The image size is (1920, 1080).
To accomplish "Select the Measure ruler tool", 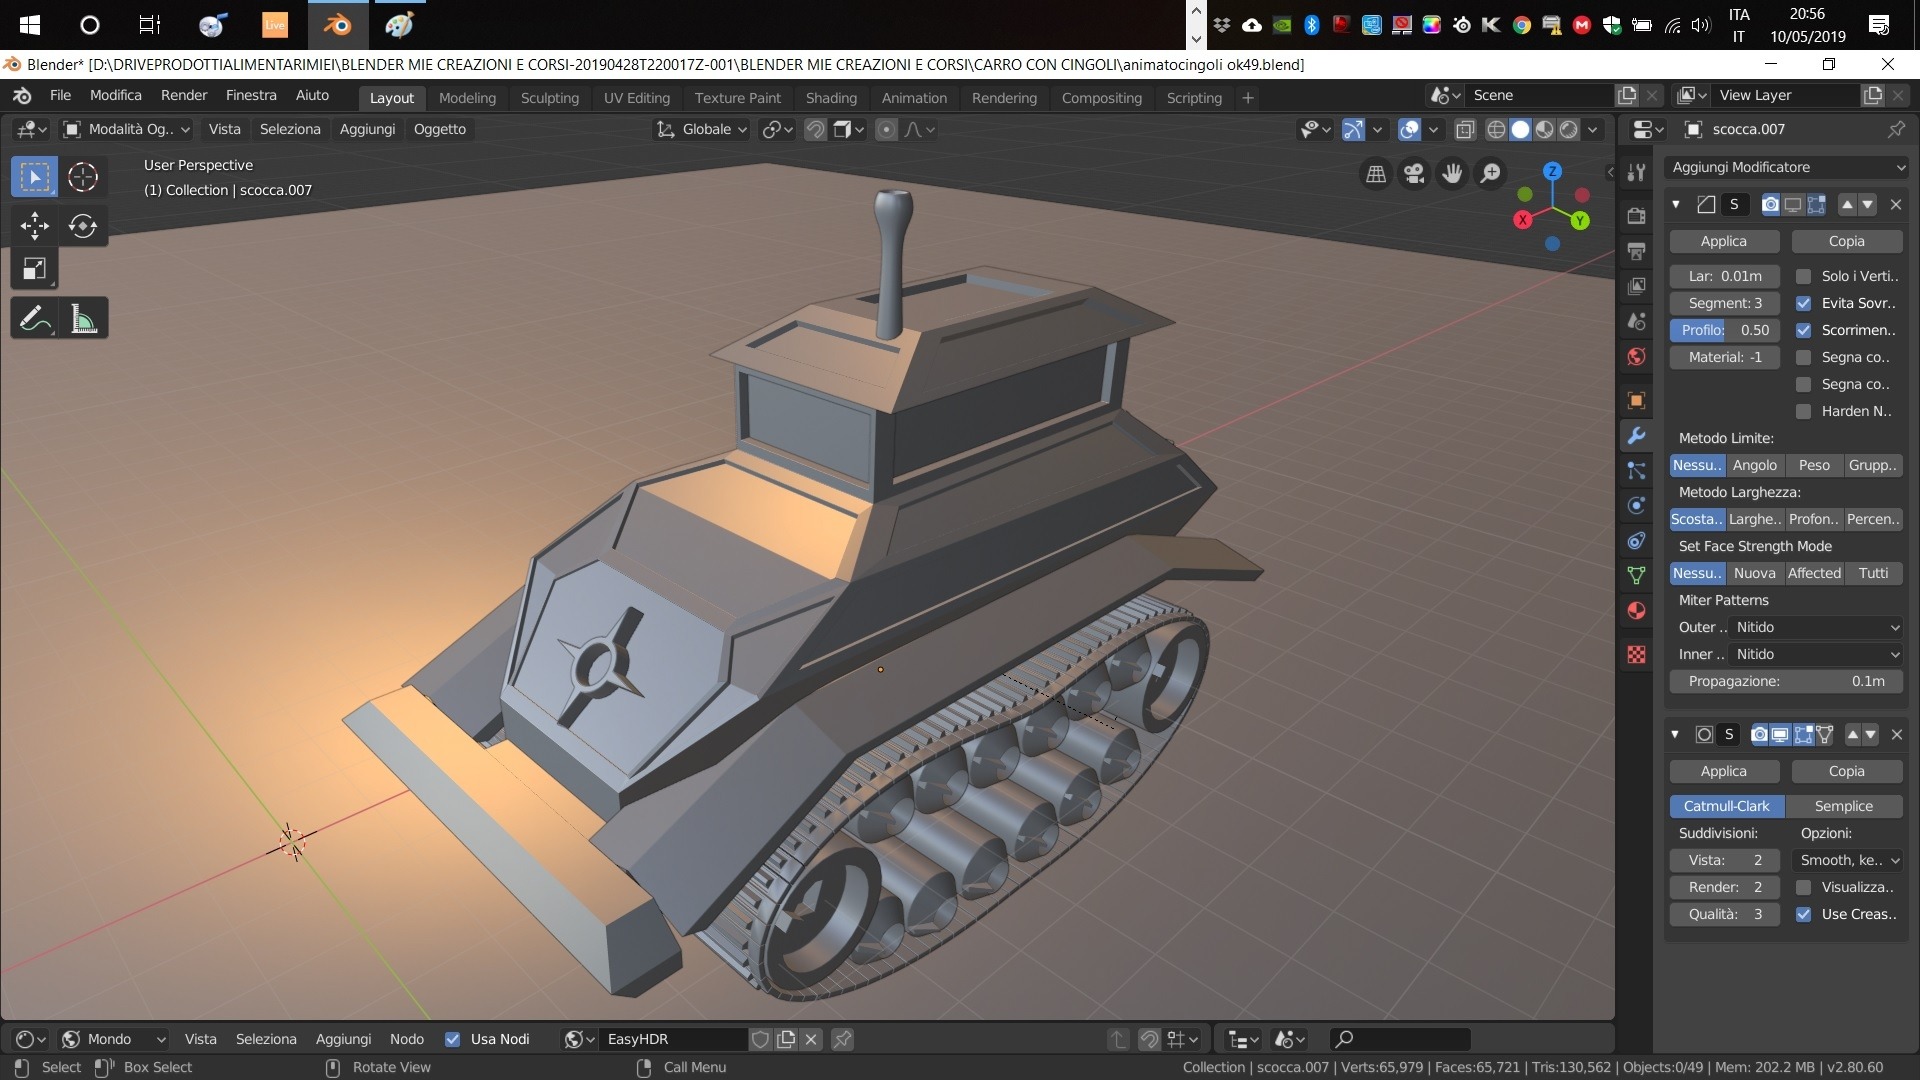I will click(84, 319).
